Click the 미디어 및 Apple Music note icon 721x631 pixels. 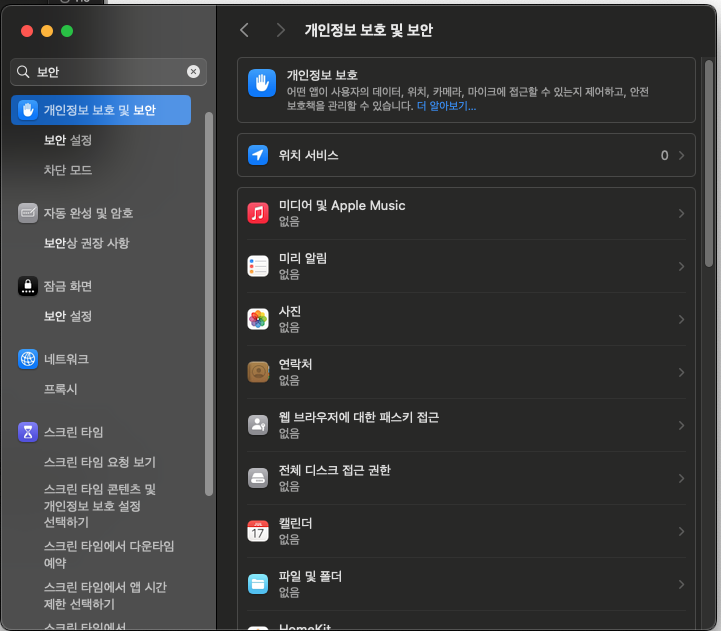point(258,213)
